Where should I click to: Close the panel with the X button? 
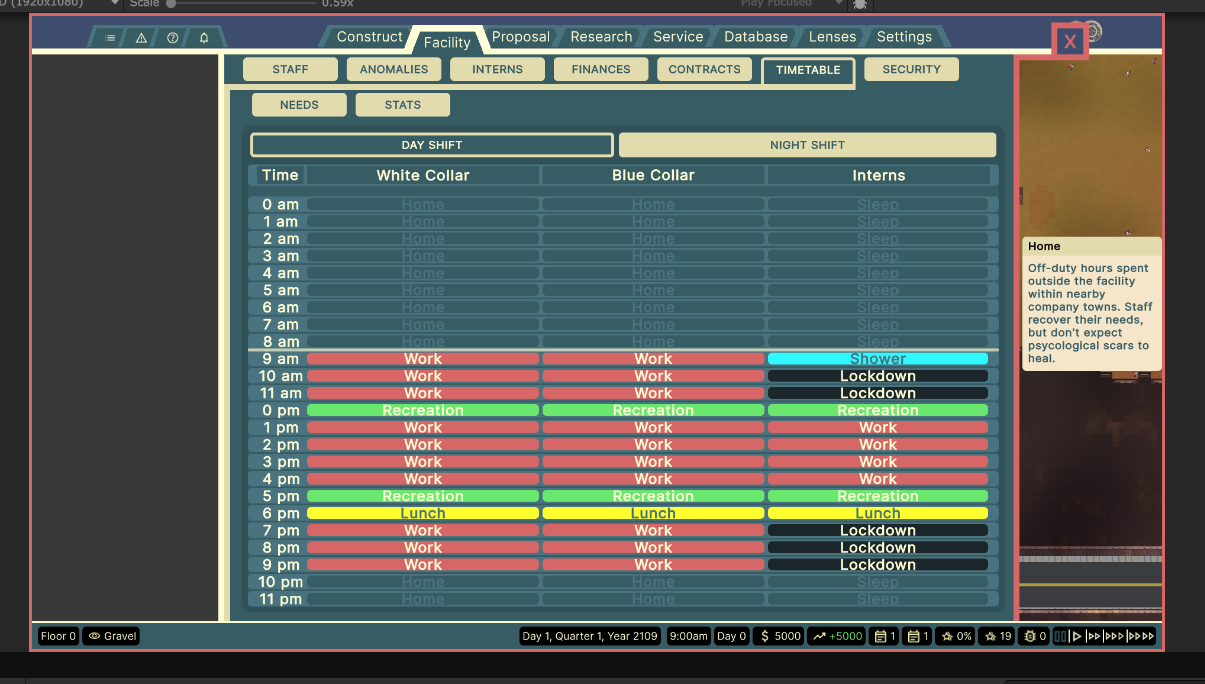pos(1070,42)
